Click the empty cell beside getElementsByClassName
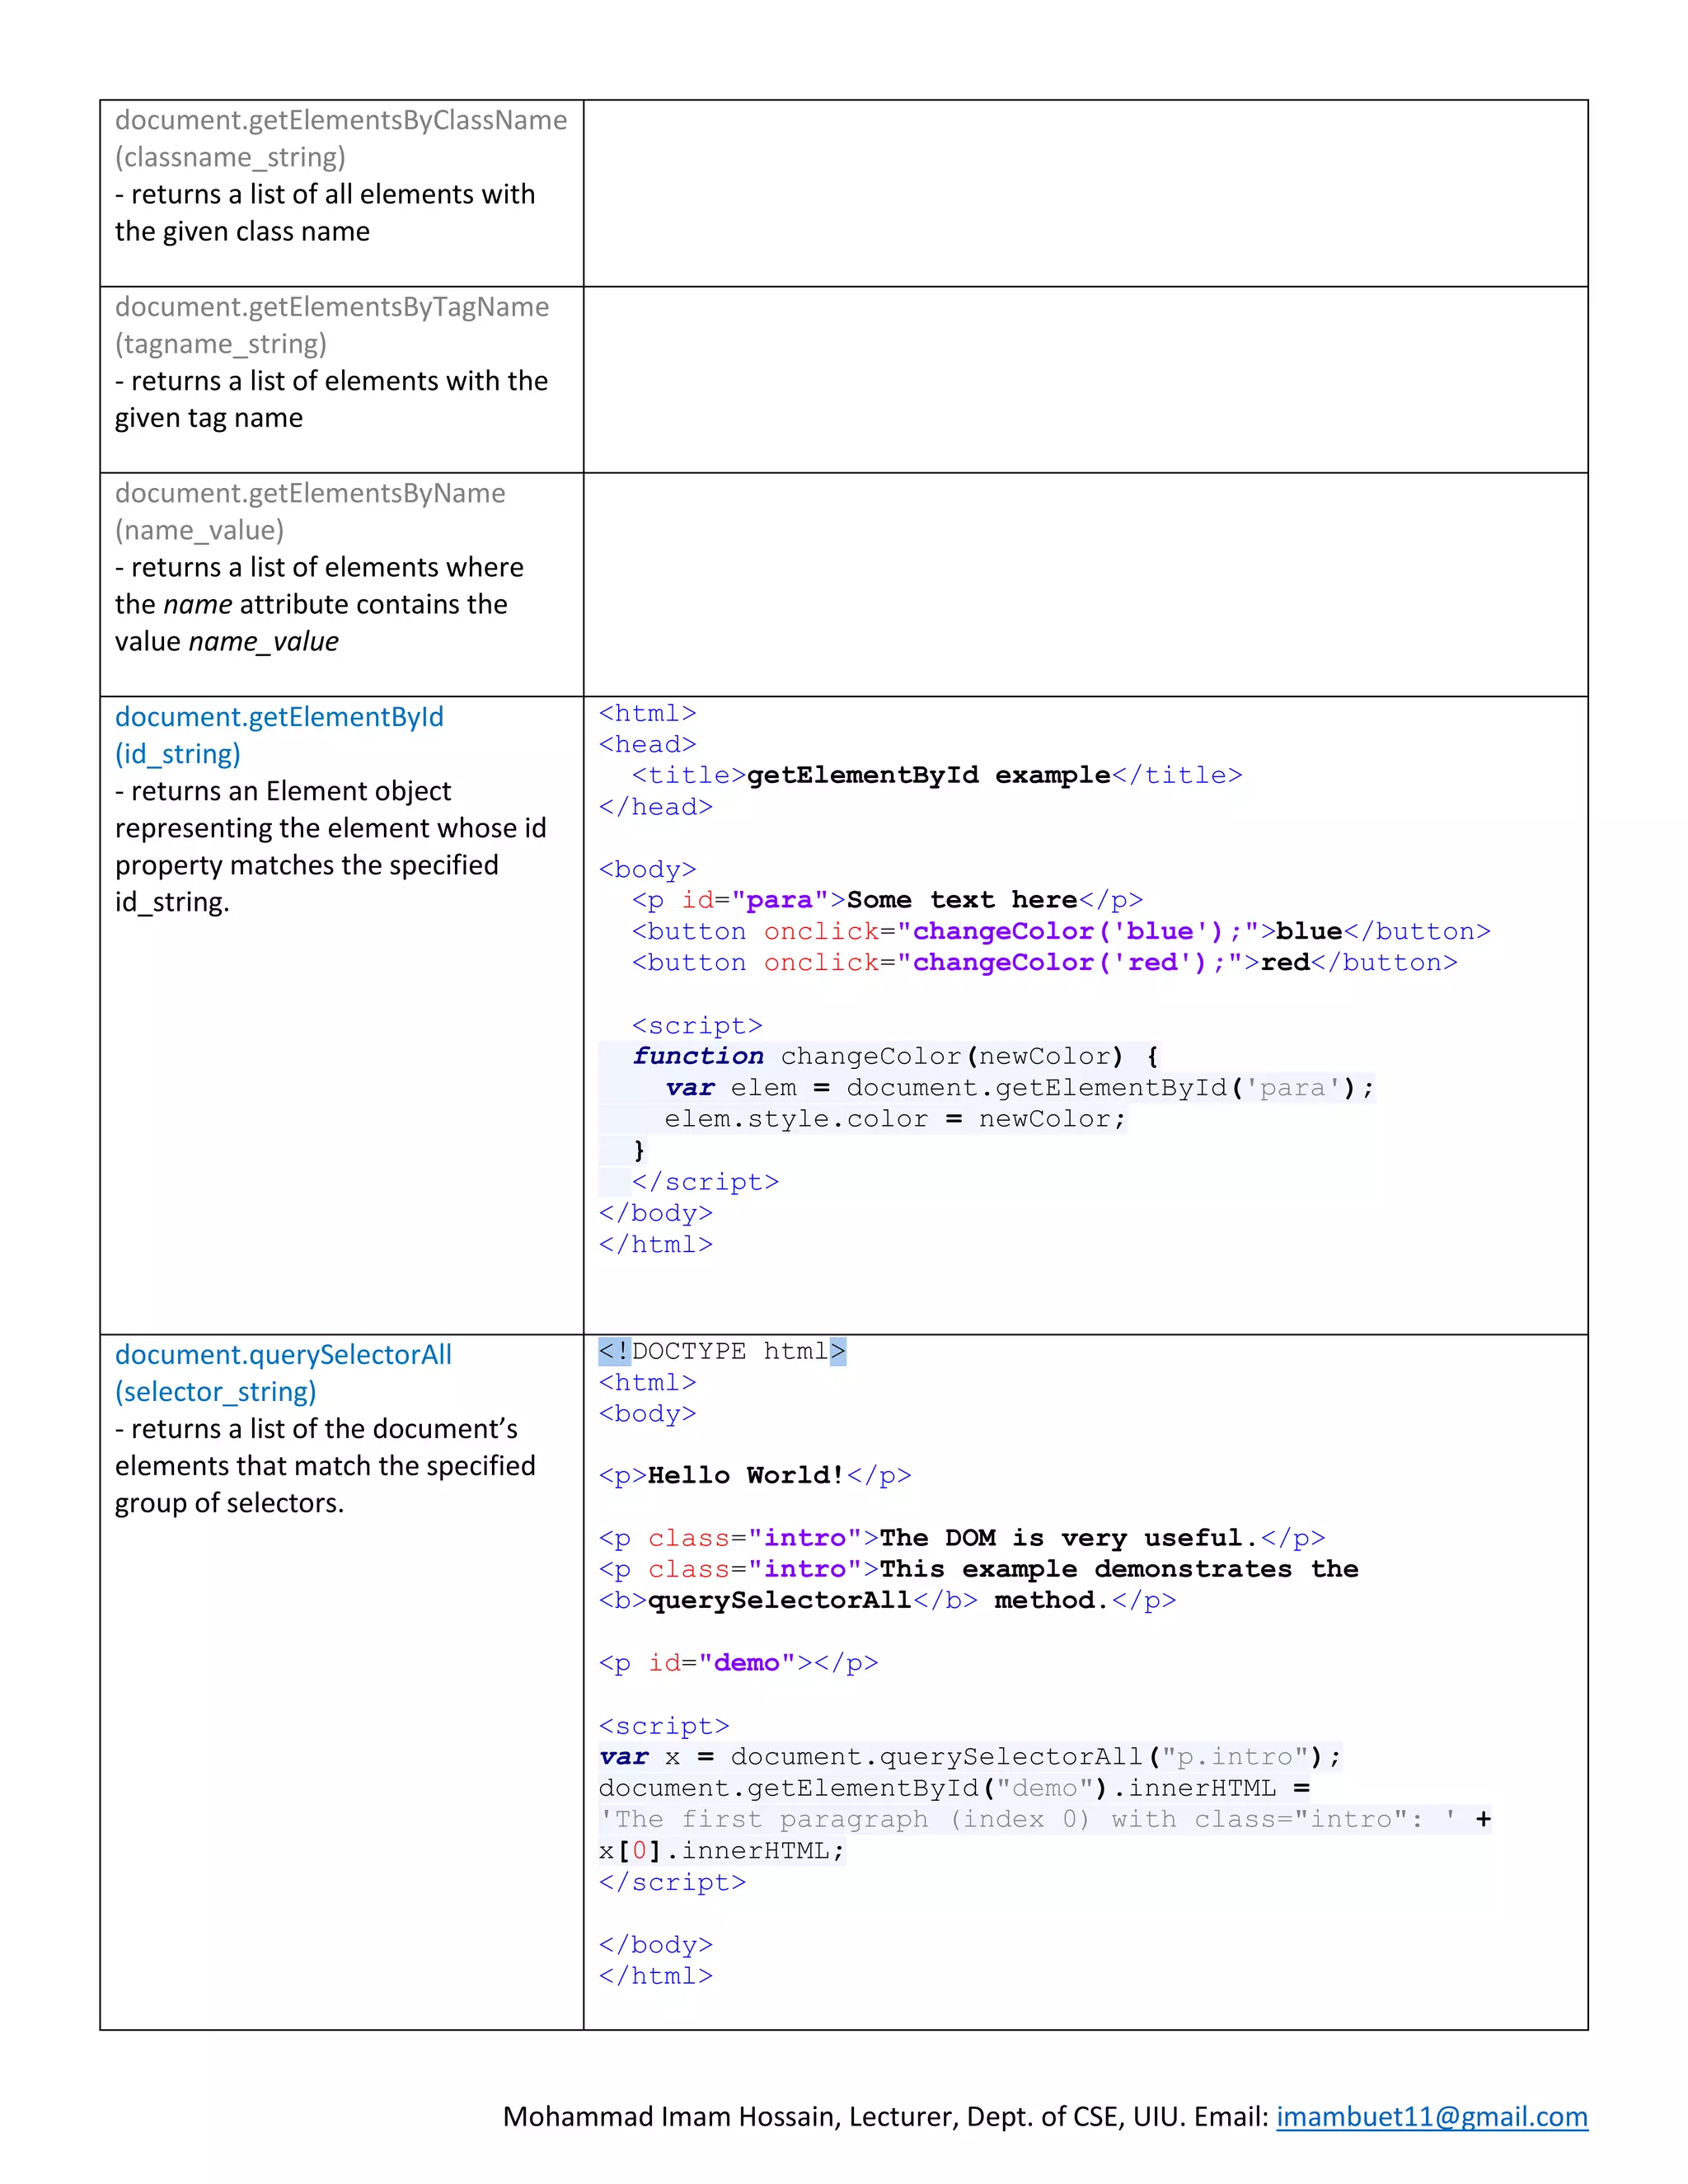 point(1085,193)
